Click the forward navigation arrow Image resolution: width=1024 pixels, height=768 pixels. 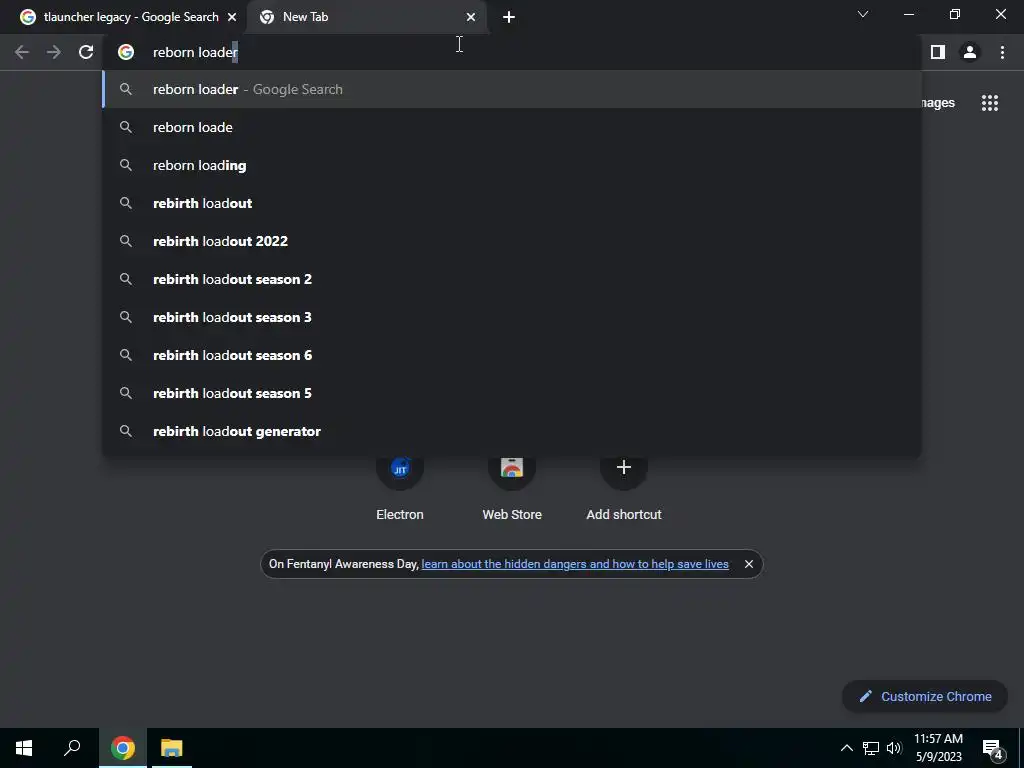tap(54, 52)
